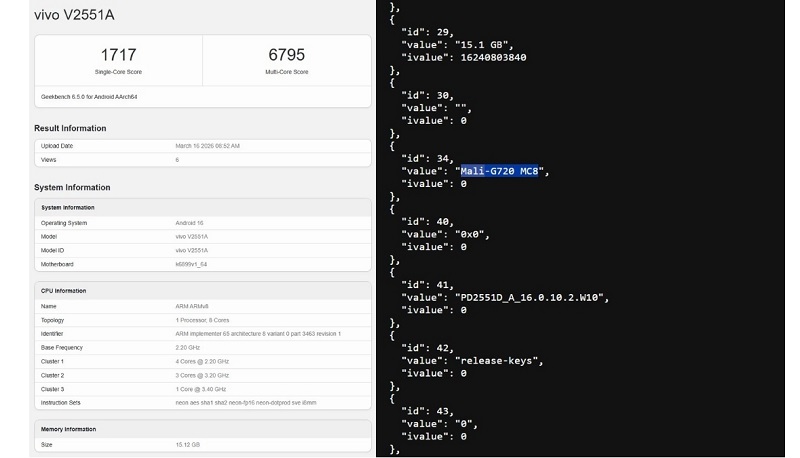800x458 pixels.
Task: Select "1 Core @ 3.40 GHz" value
Action: pos(201,389)
